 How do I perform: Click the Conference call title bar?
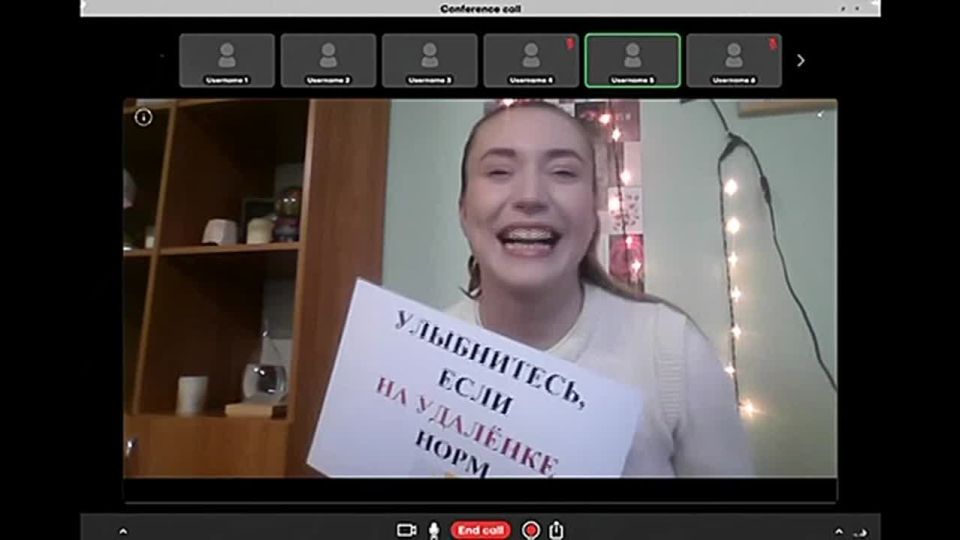(480, 9)
